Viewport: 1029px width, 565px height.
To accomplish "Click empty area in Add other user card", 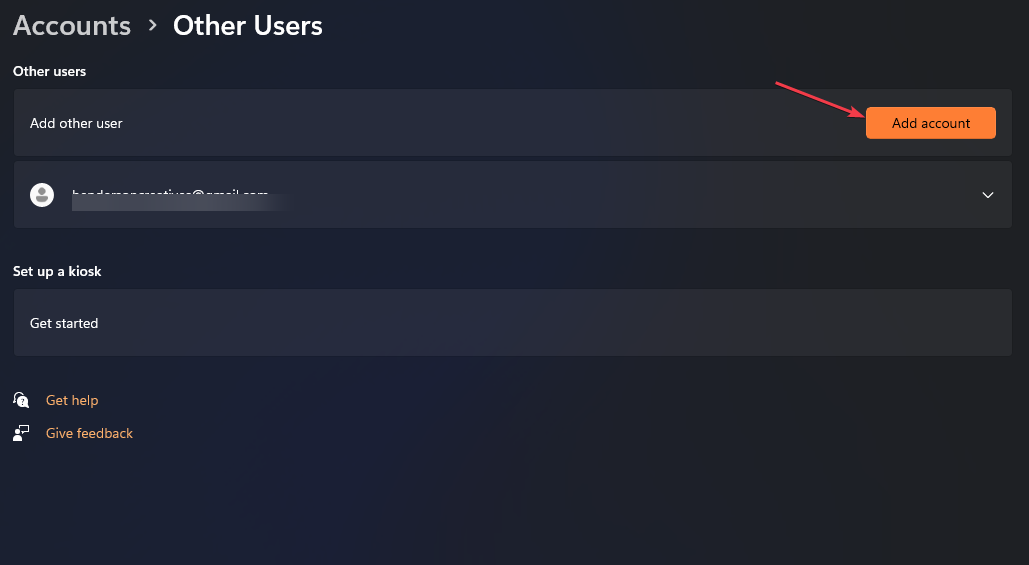I will pos(492,123).
